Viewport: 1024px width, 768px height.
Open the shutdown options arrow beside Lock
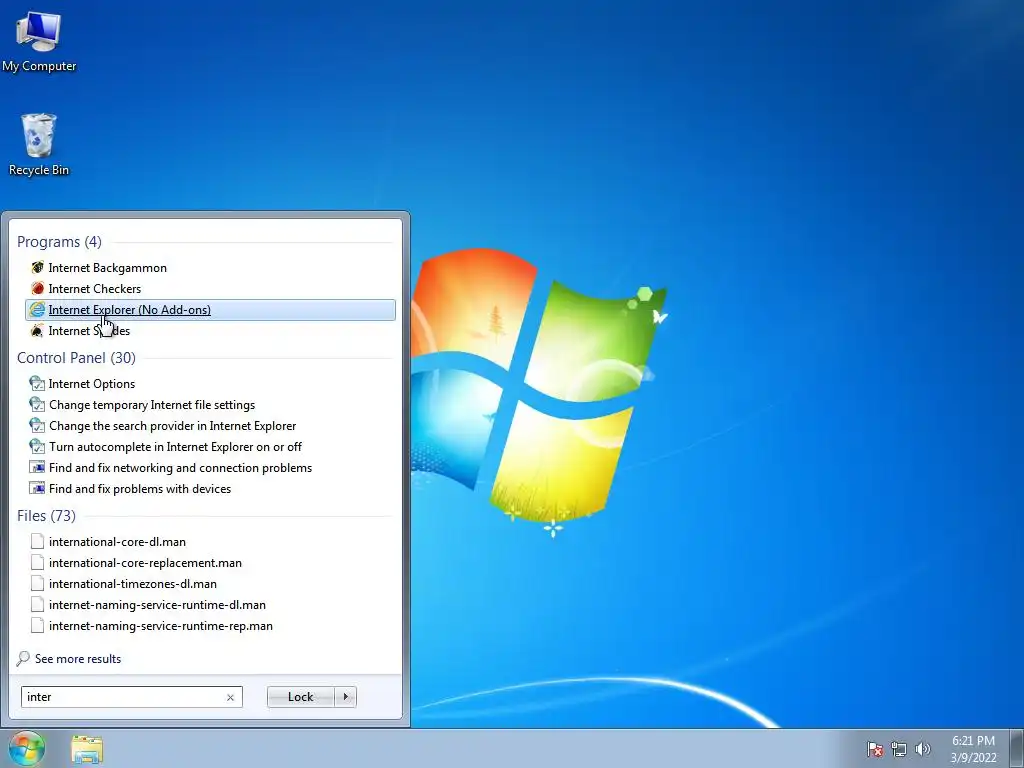[345, 697]
